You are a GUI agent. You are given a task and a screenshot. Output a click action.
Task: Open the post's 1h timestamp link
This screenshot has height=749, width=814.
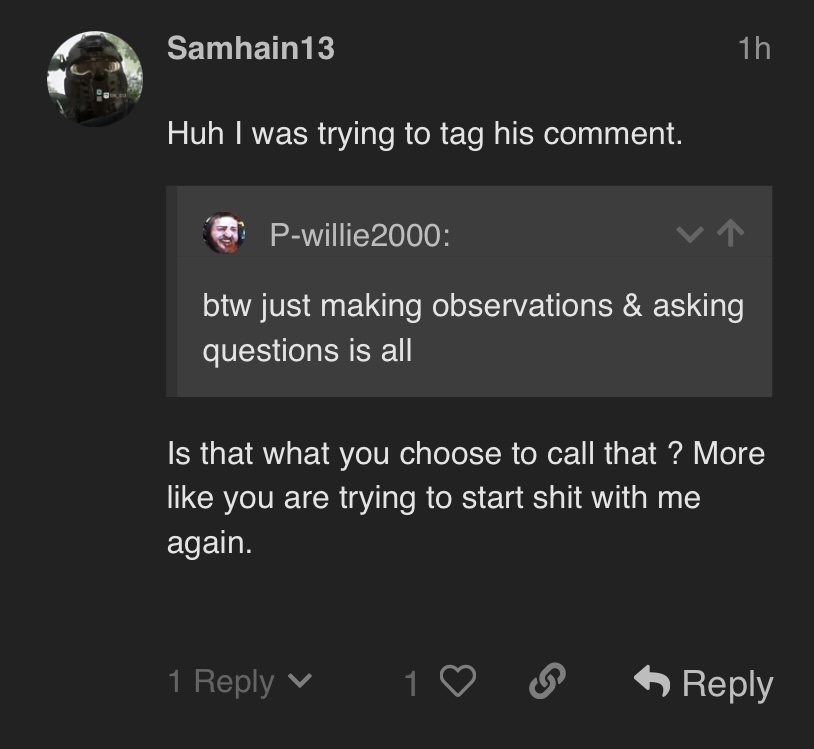(753, 48)
